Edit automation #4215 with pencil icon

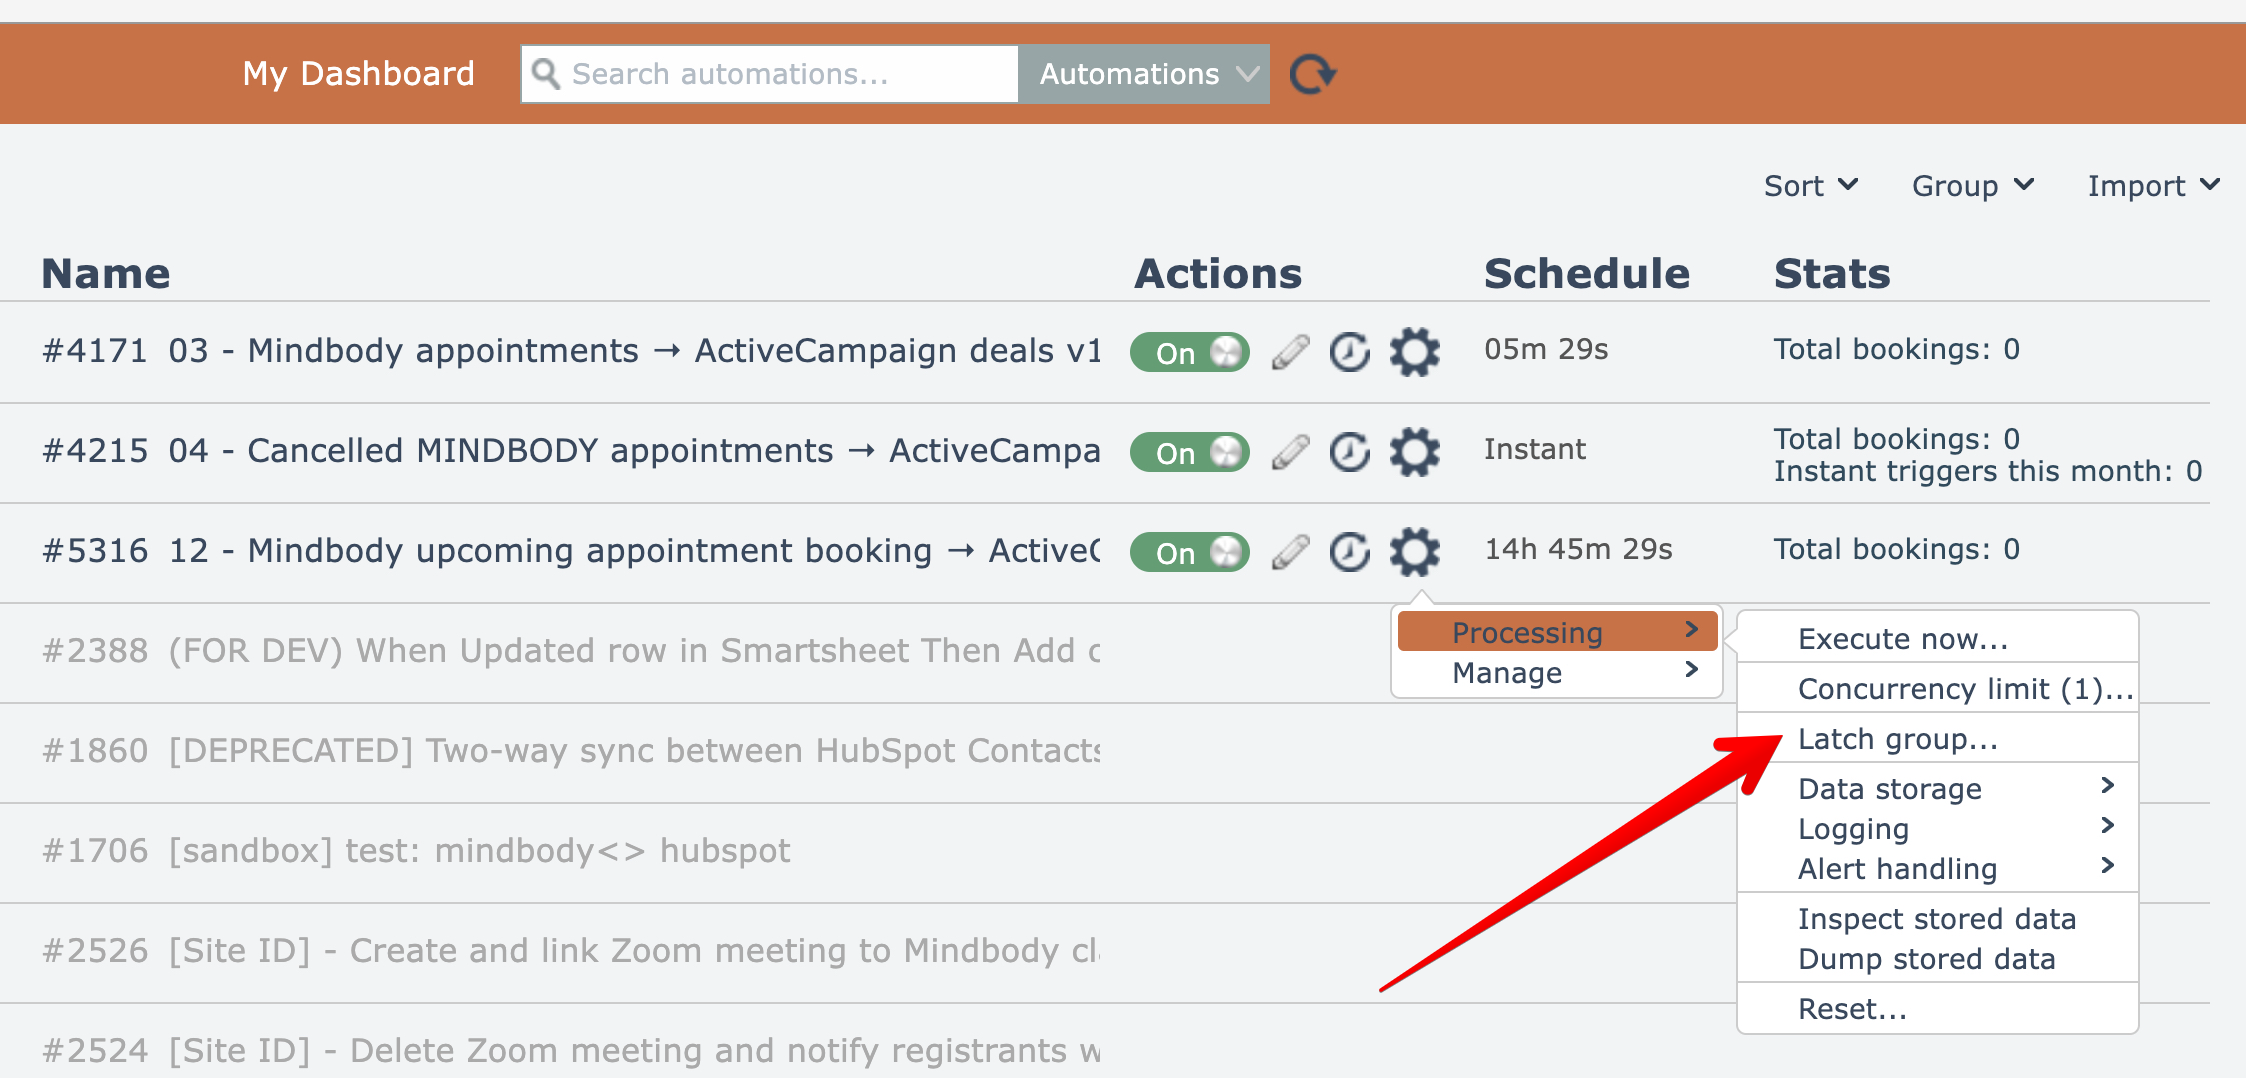[1290, 452]
